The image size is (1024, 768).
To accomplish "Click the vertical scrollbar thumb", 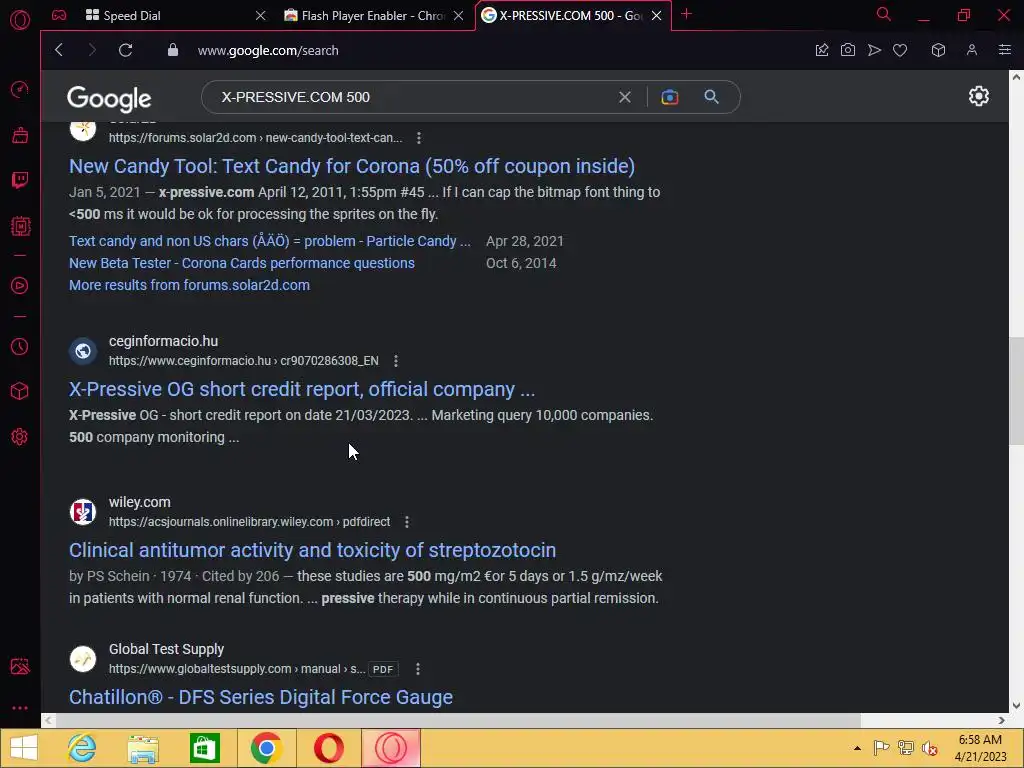I will click(x=1016, y=391).
